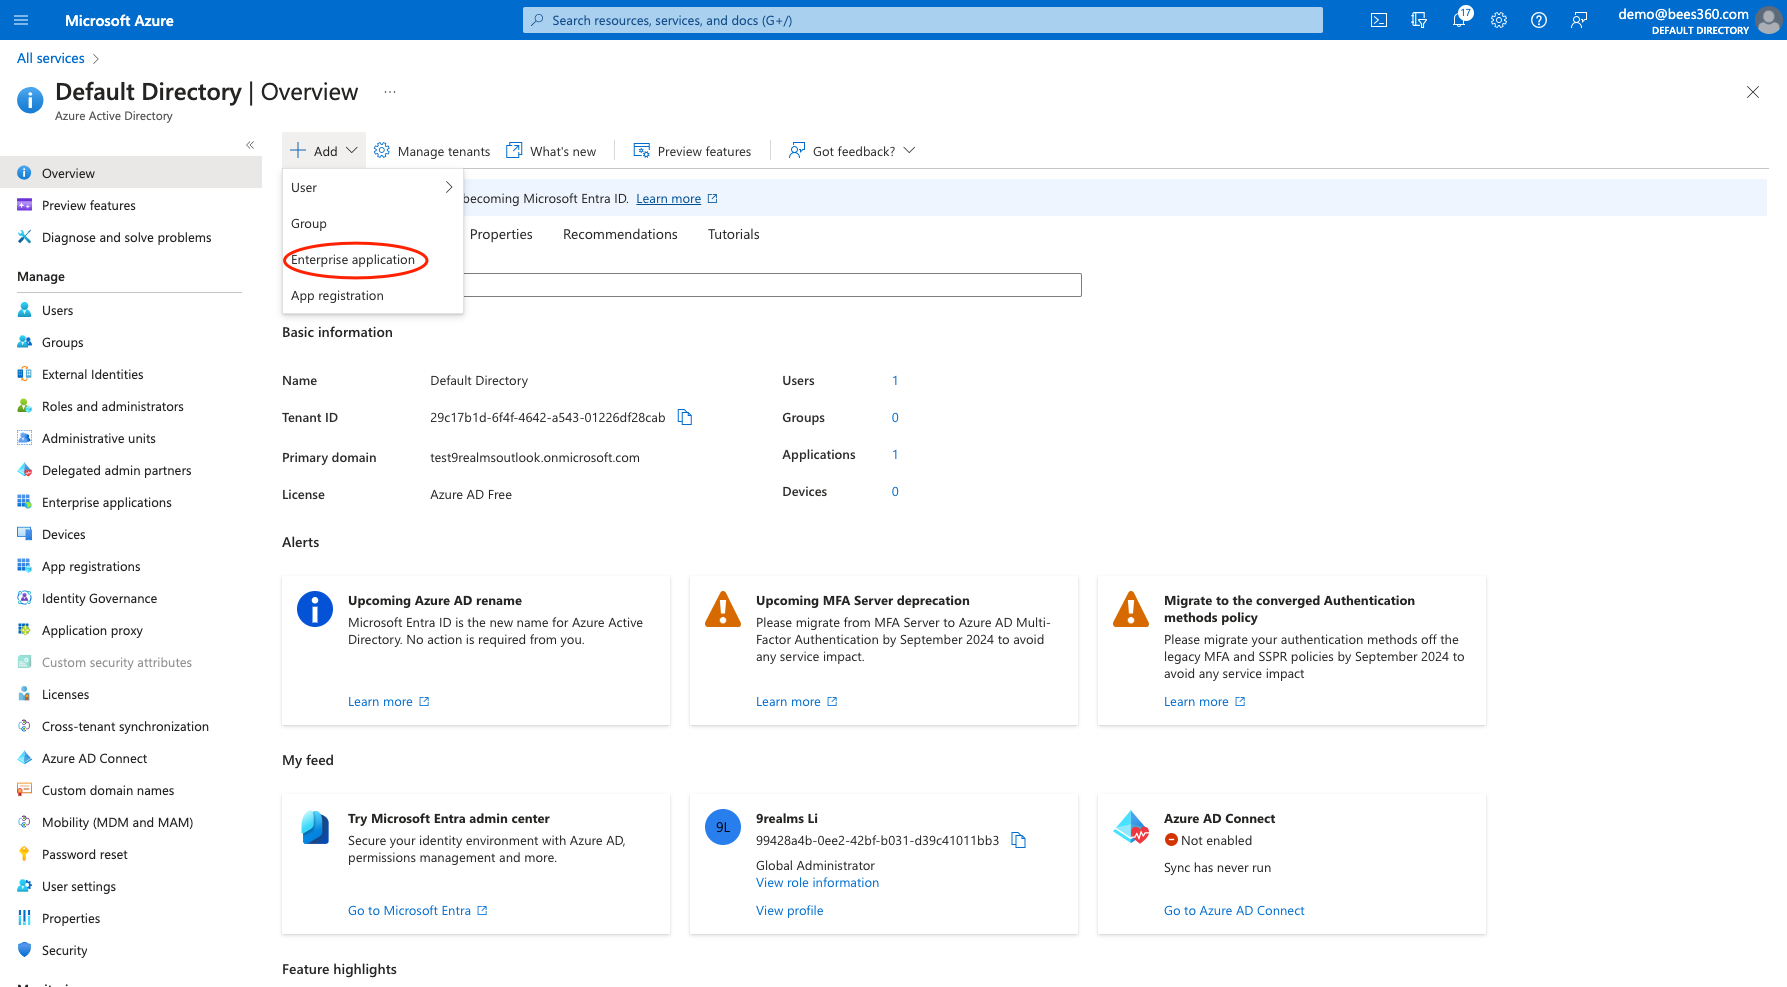The width and height of the screenshot is (1787, 987).
Task: Switch to the Tutorials tab
Action: click(x=734, y=234)
